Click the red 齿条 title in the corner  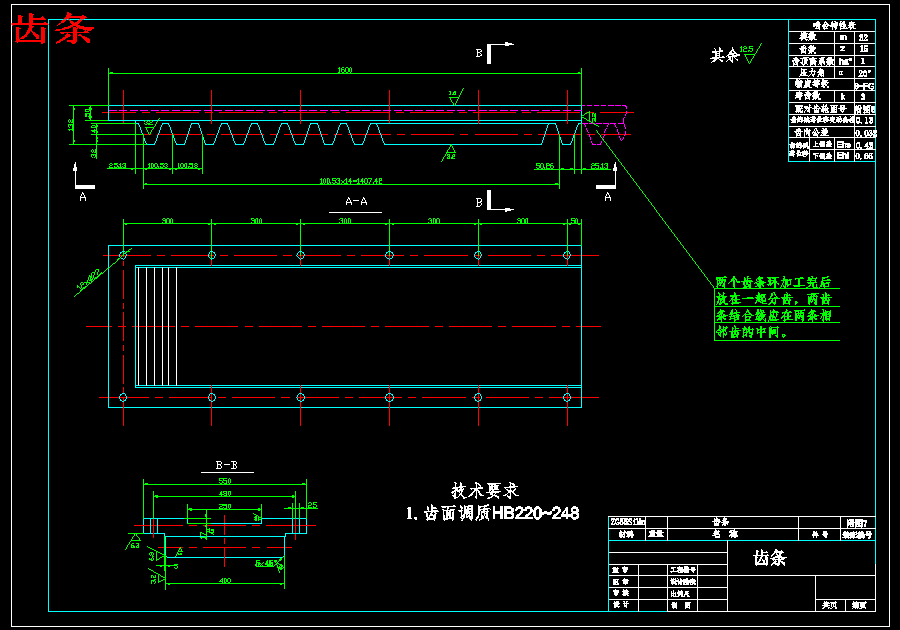click(53, 29)
